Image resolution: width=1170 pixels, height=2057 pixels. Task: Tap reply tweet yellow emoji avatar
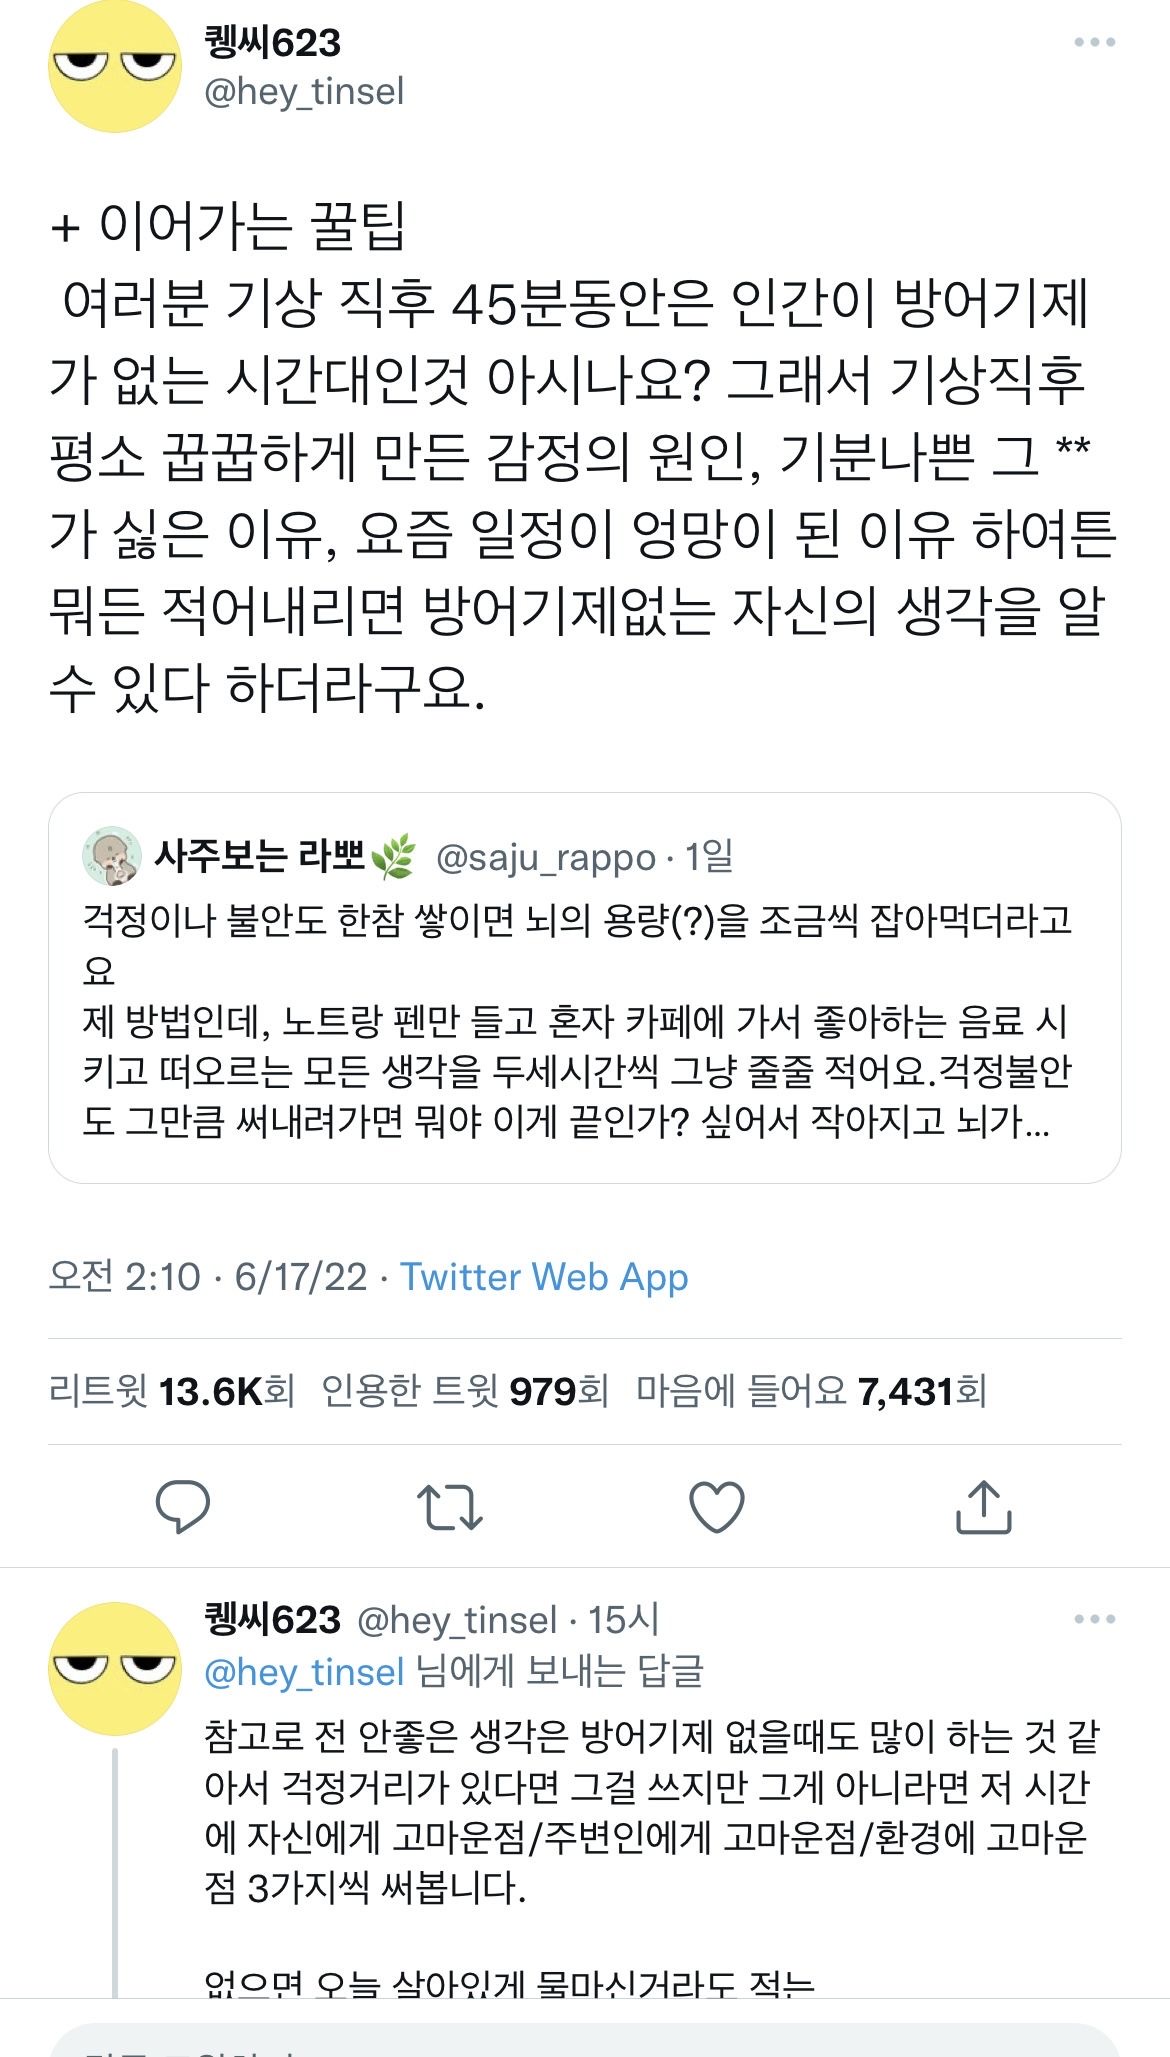click(x=114, y=1669)
